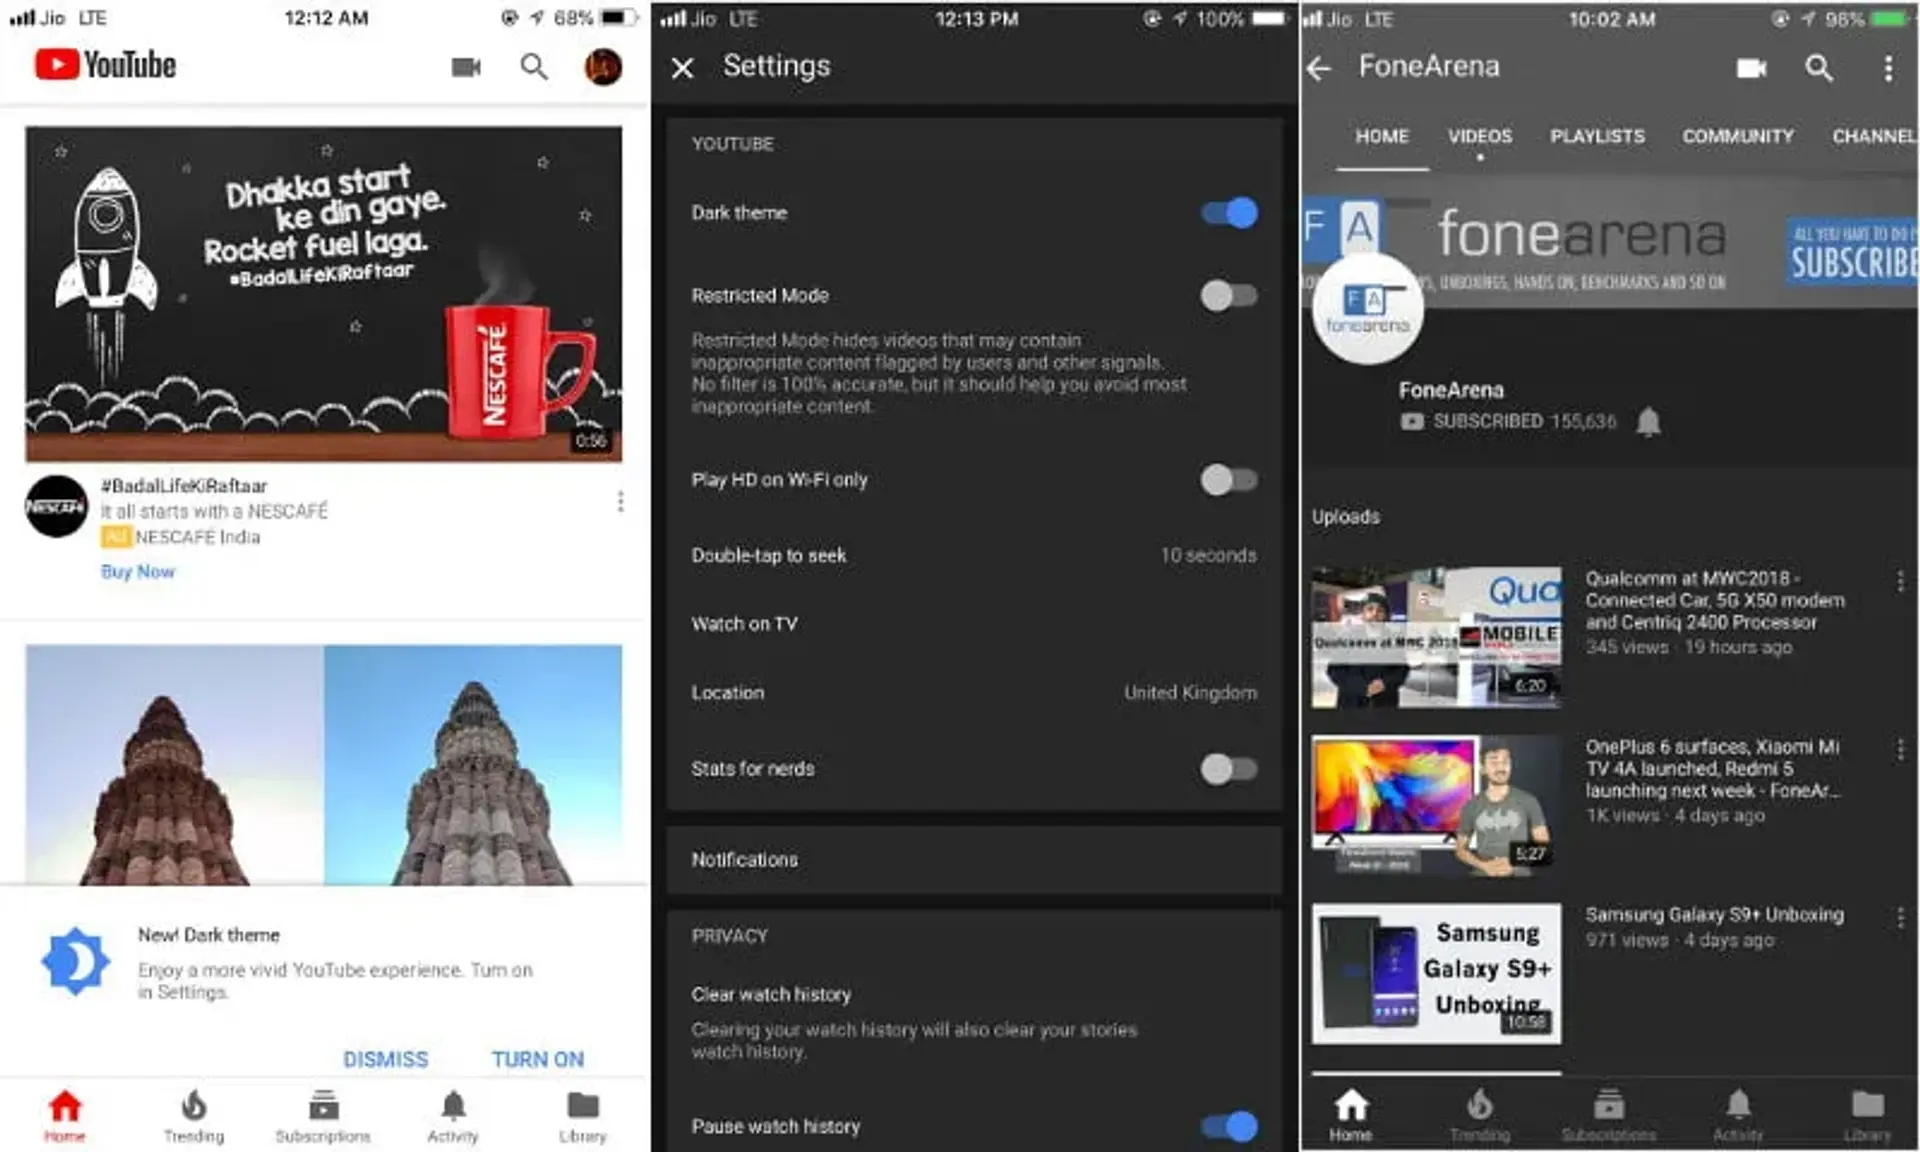Image resolution: width=1920 pixels, height=1152 pixels.
Task: Enable Play HD on Wi-Fi only
Action: (x=1229, y=480)
